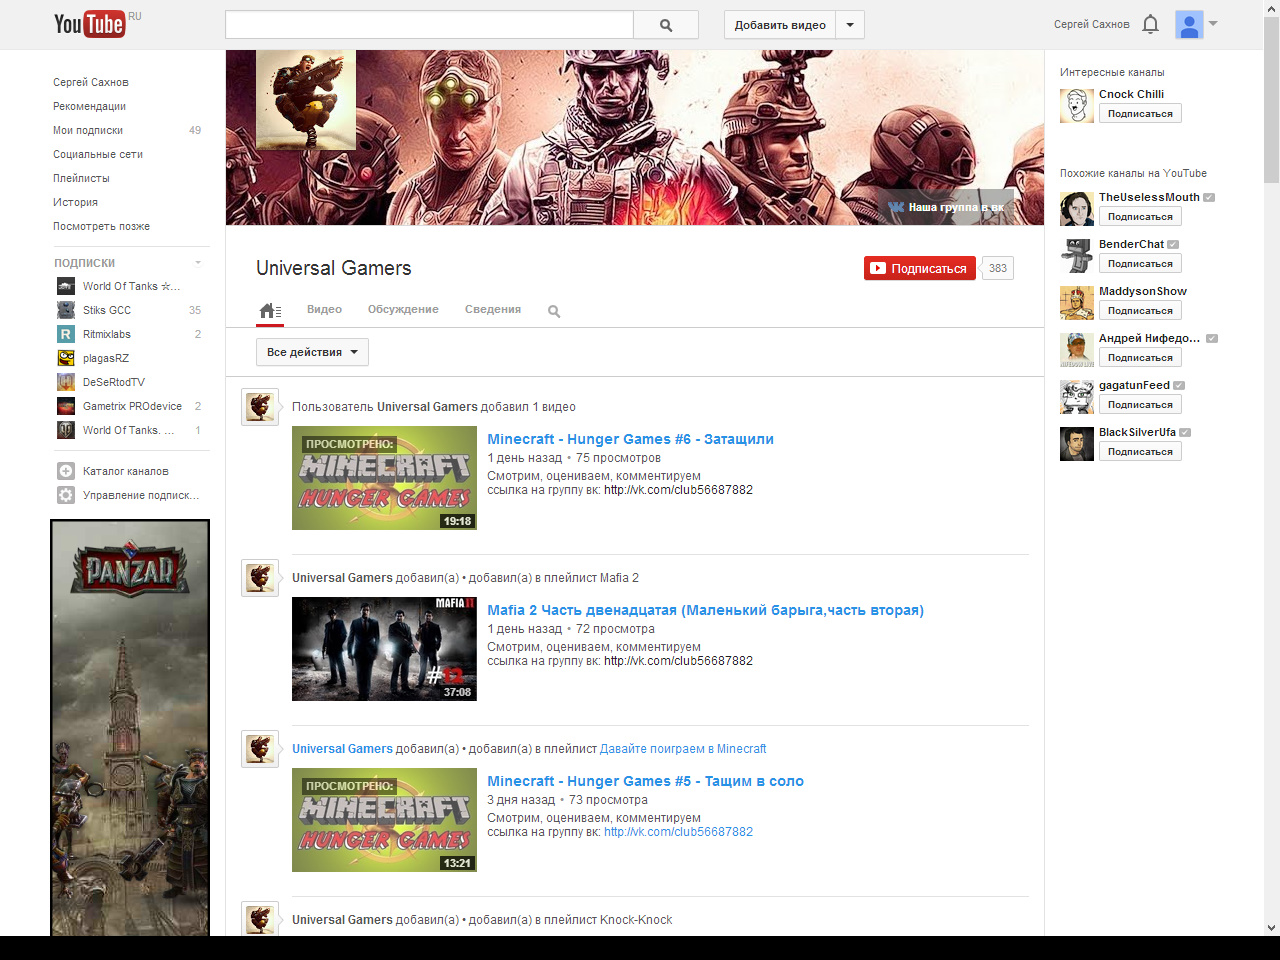The width and height of the screenshot is (1280, 960).
Task: Subscribe to Universal Gamers channel
Action: click(920, 268)
